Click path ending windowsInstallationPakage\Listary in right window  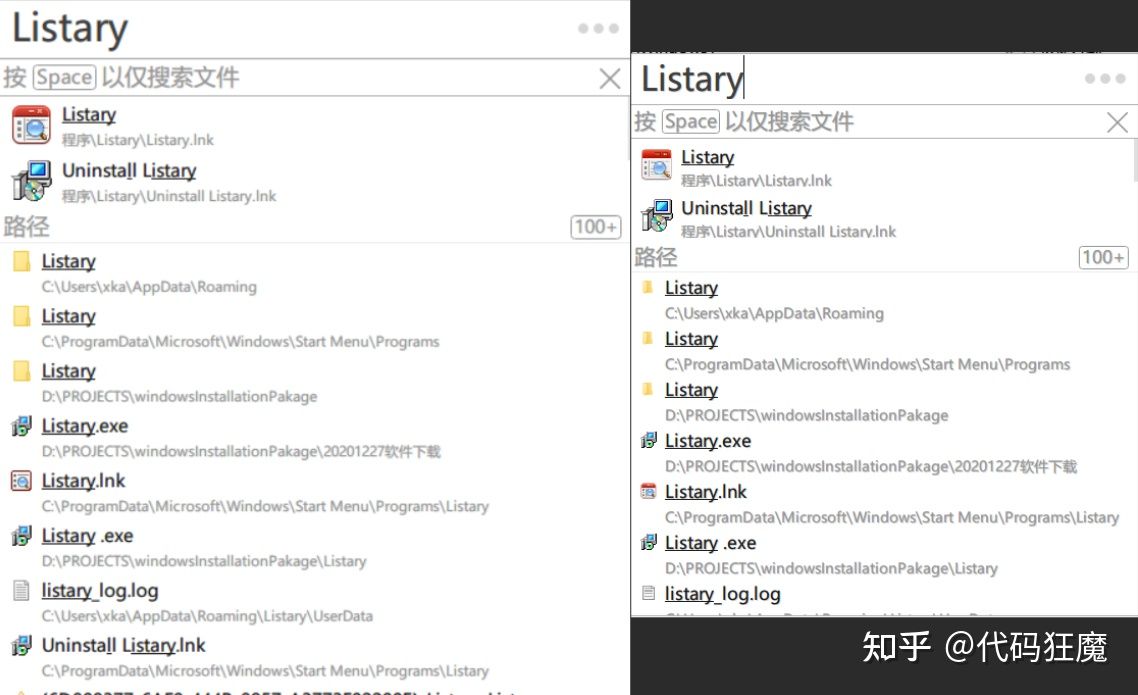click(831, 568)
